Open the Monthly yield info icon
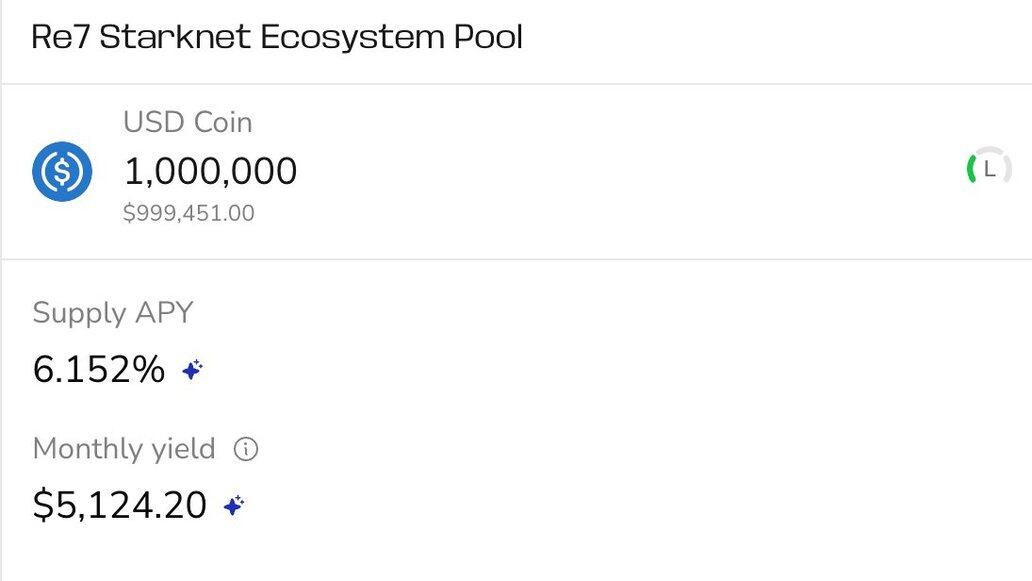1032x581 pixels. pos(246,449)
